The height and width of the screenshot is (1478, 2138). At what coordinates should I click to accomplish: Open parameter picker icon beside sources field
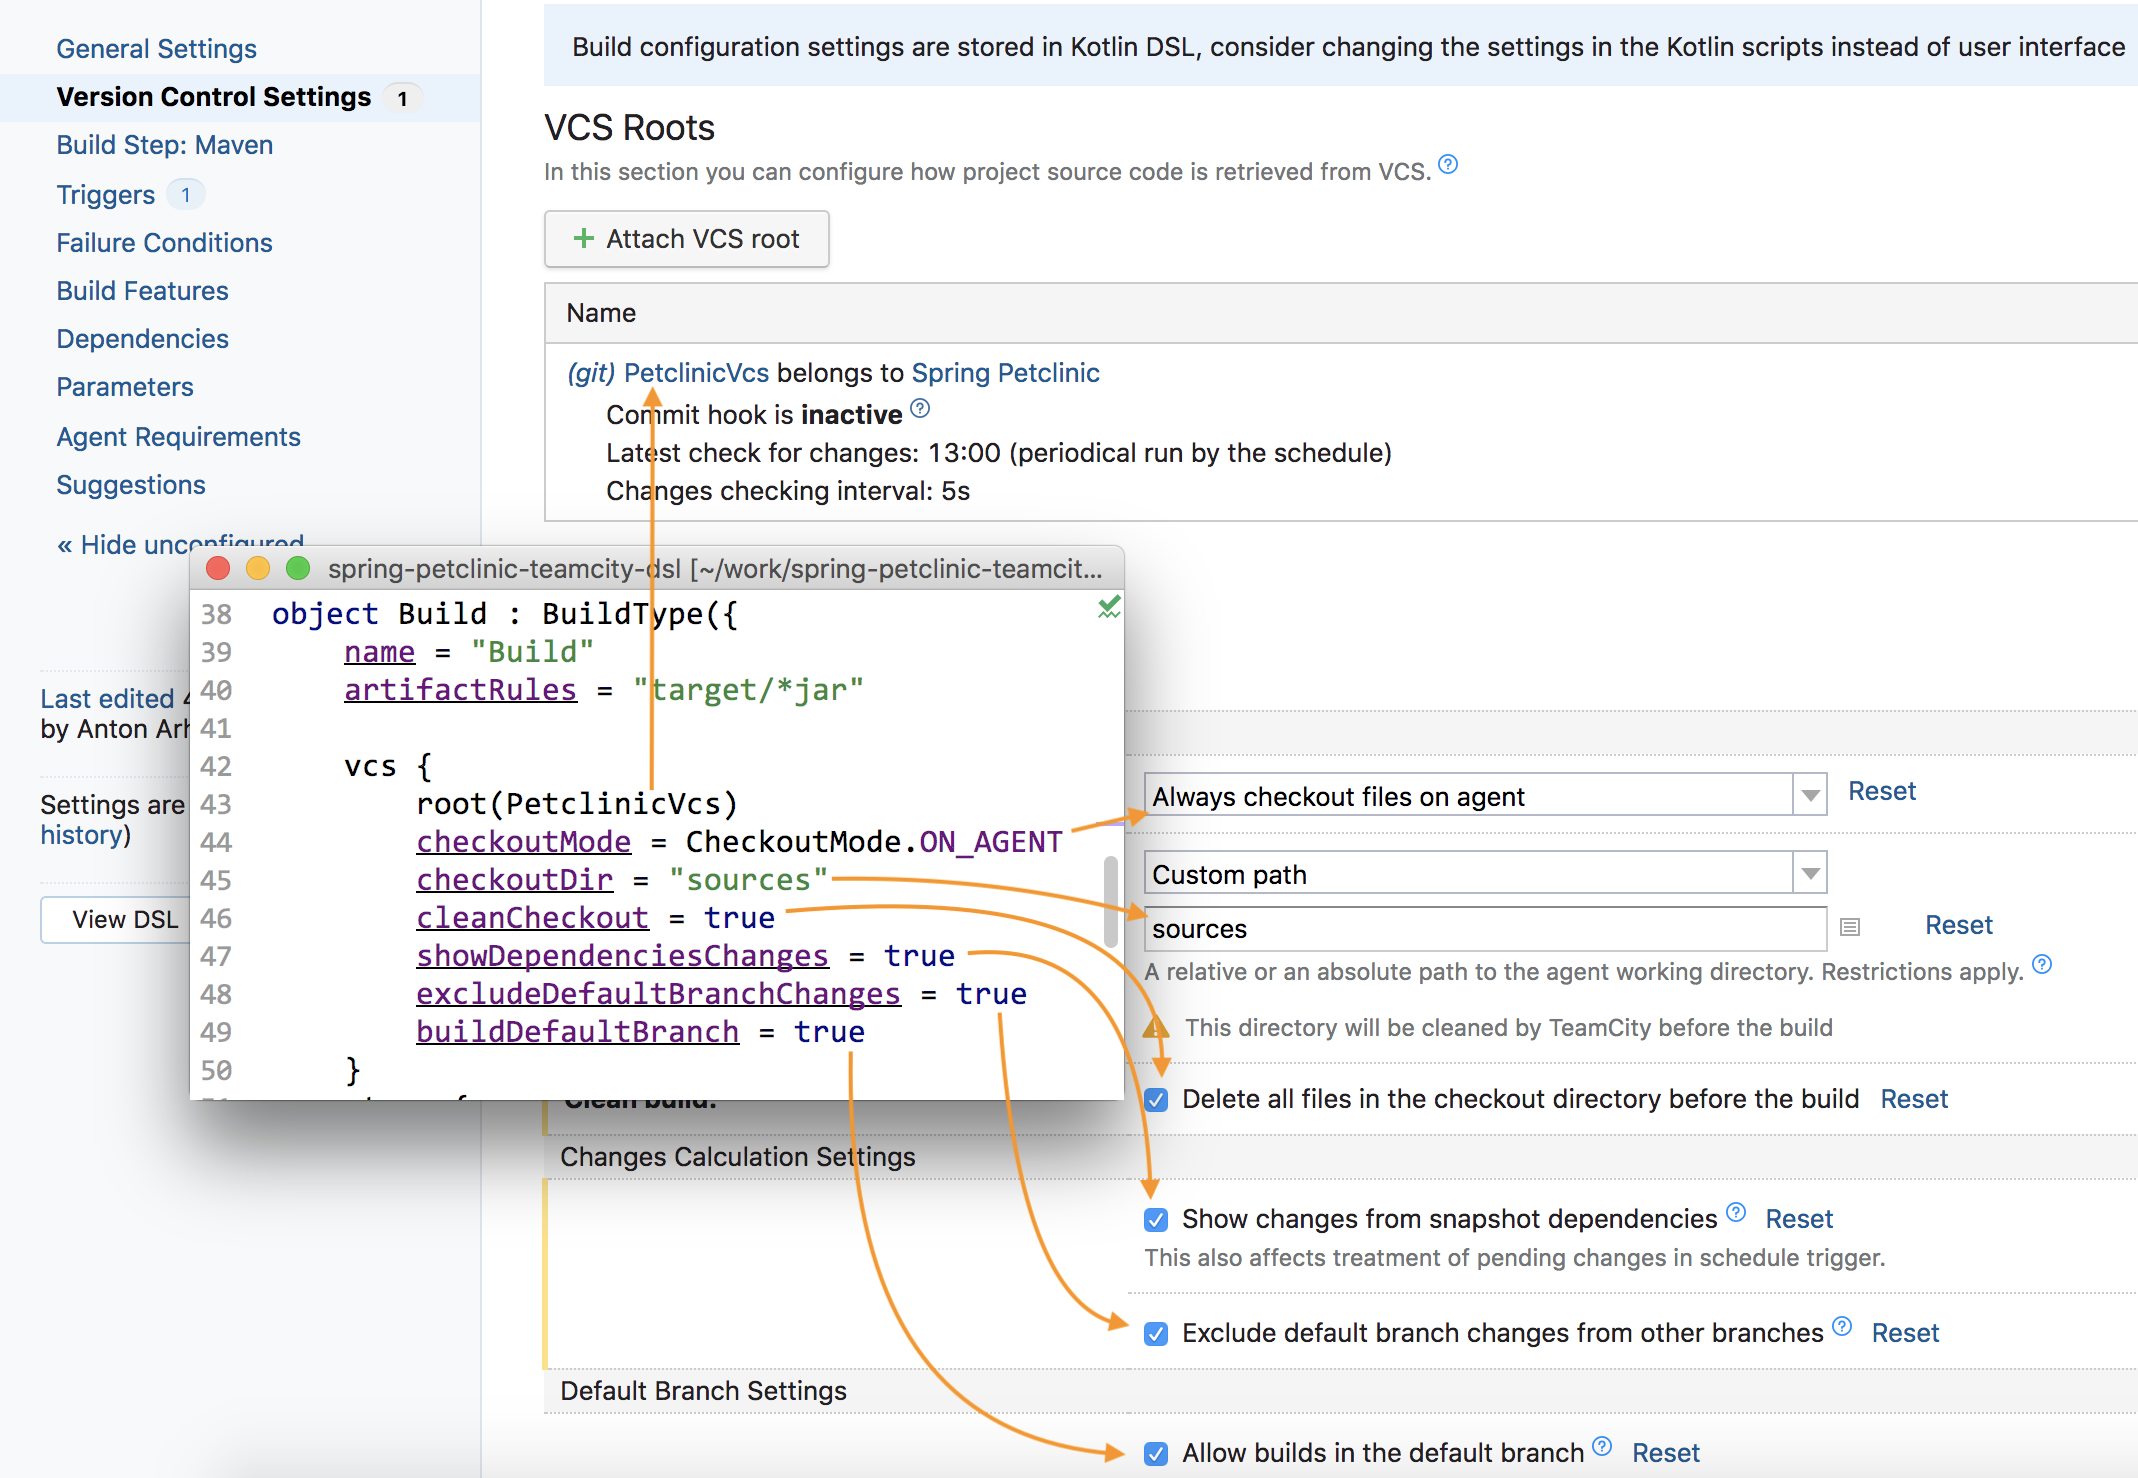tap(1849, 927)
